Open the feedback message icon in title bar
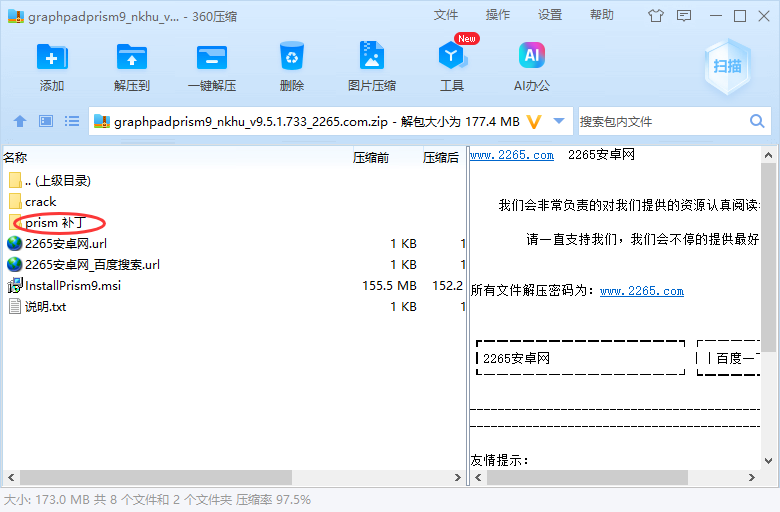780x512 pixels. click(684, 16)
